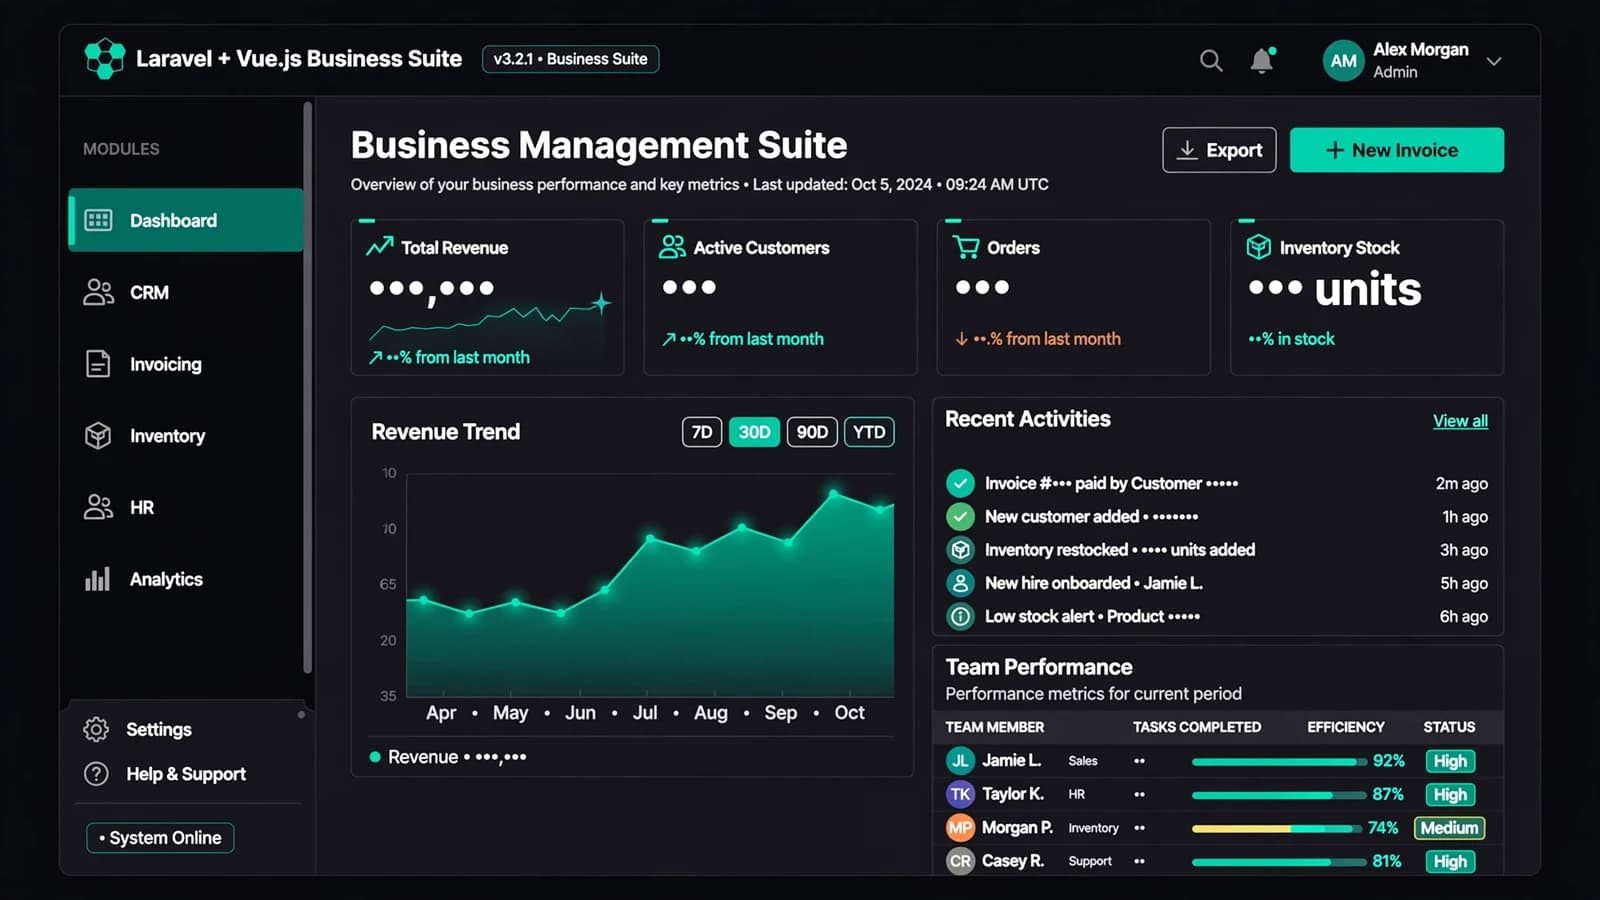Select the YTD revenue range

pos(869,432)
